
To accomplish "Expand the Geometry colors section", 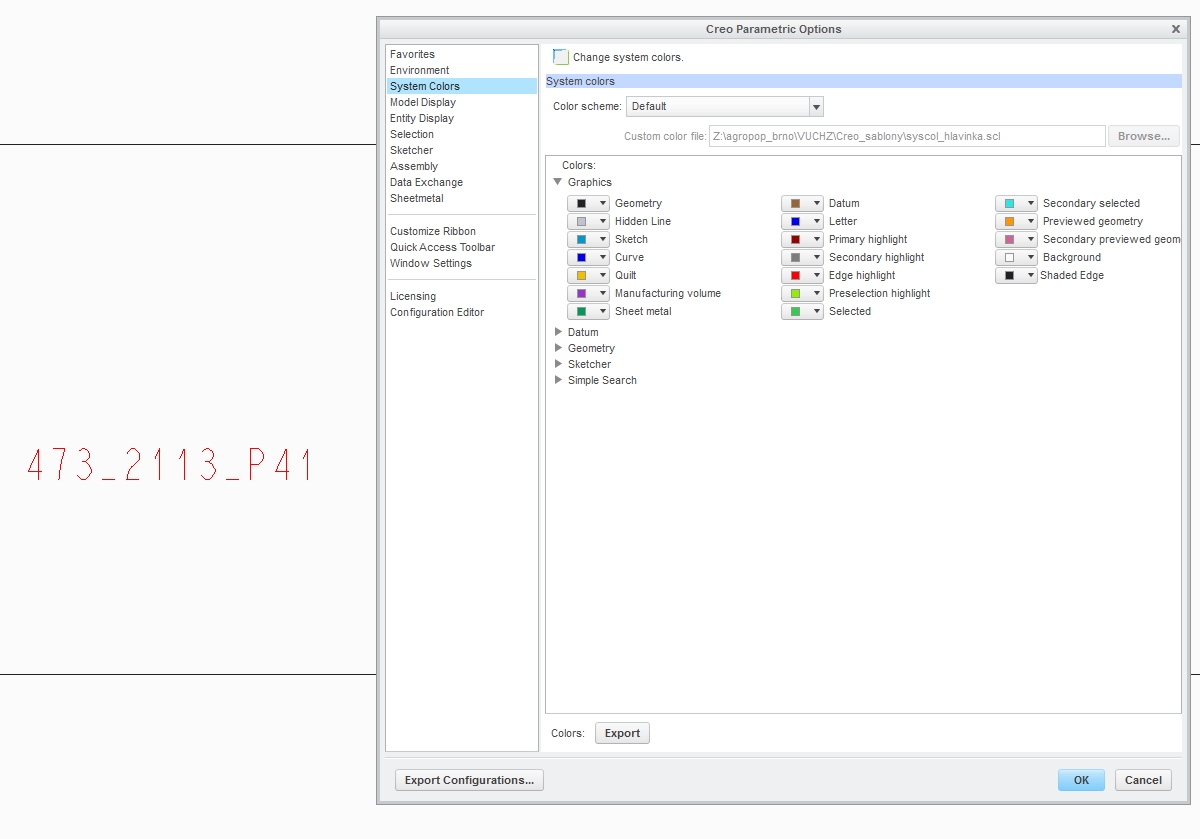I will point(558,348).
